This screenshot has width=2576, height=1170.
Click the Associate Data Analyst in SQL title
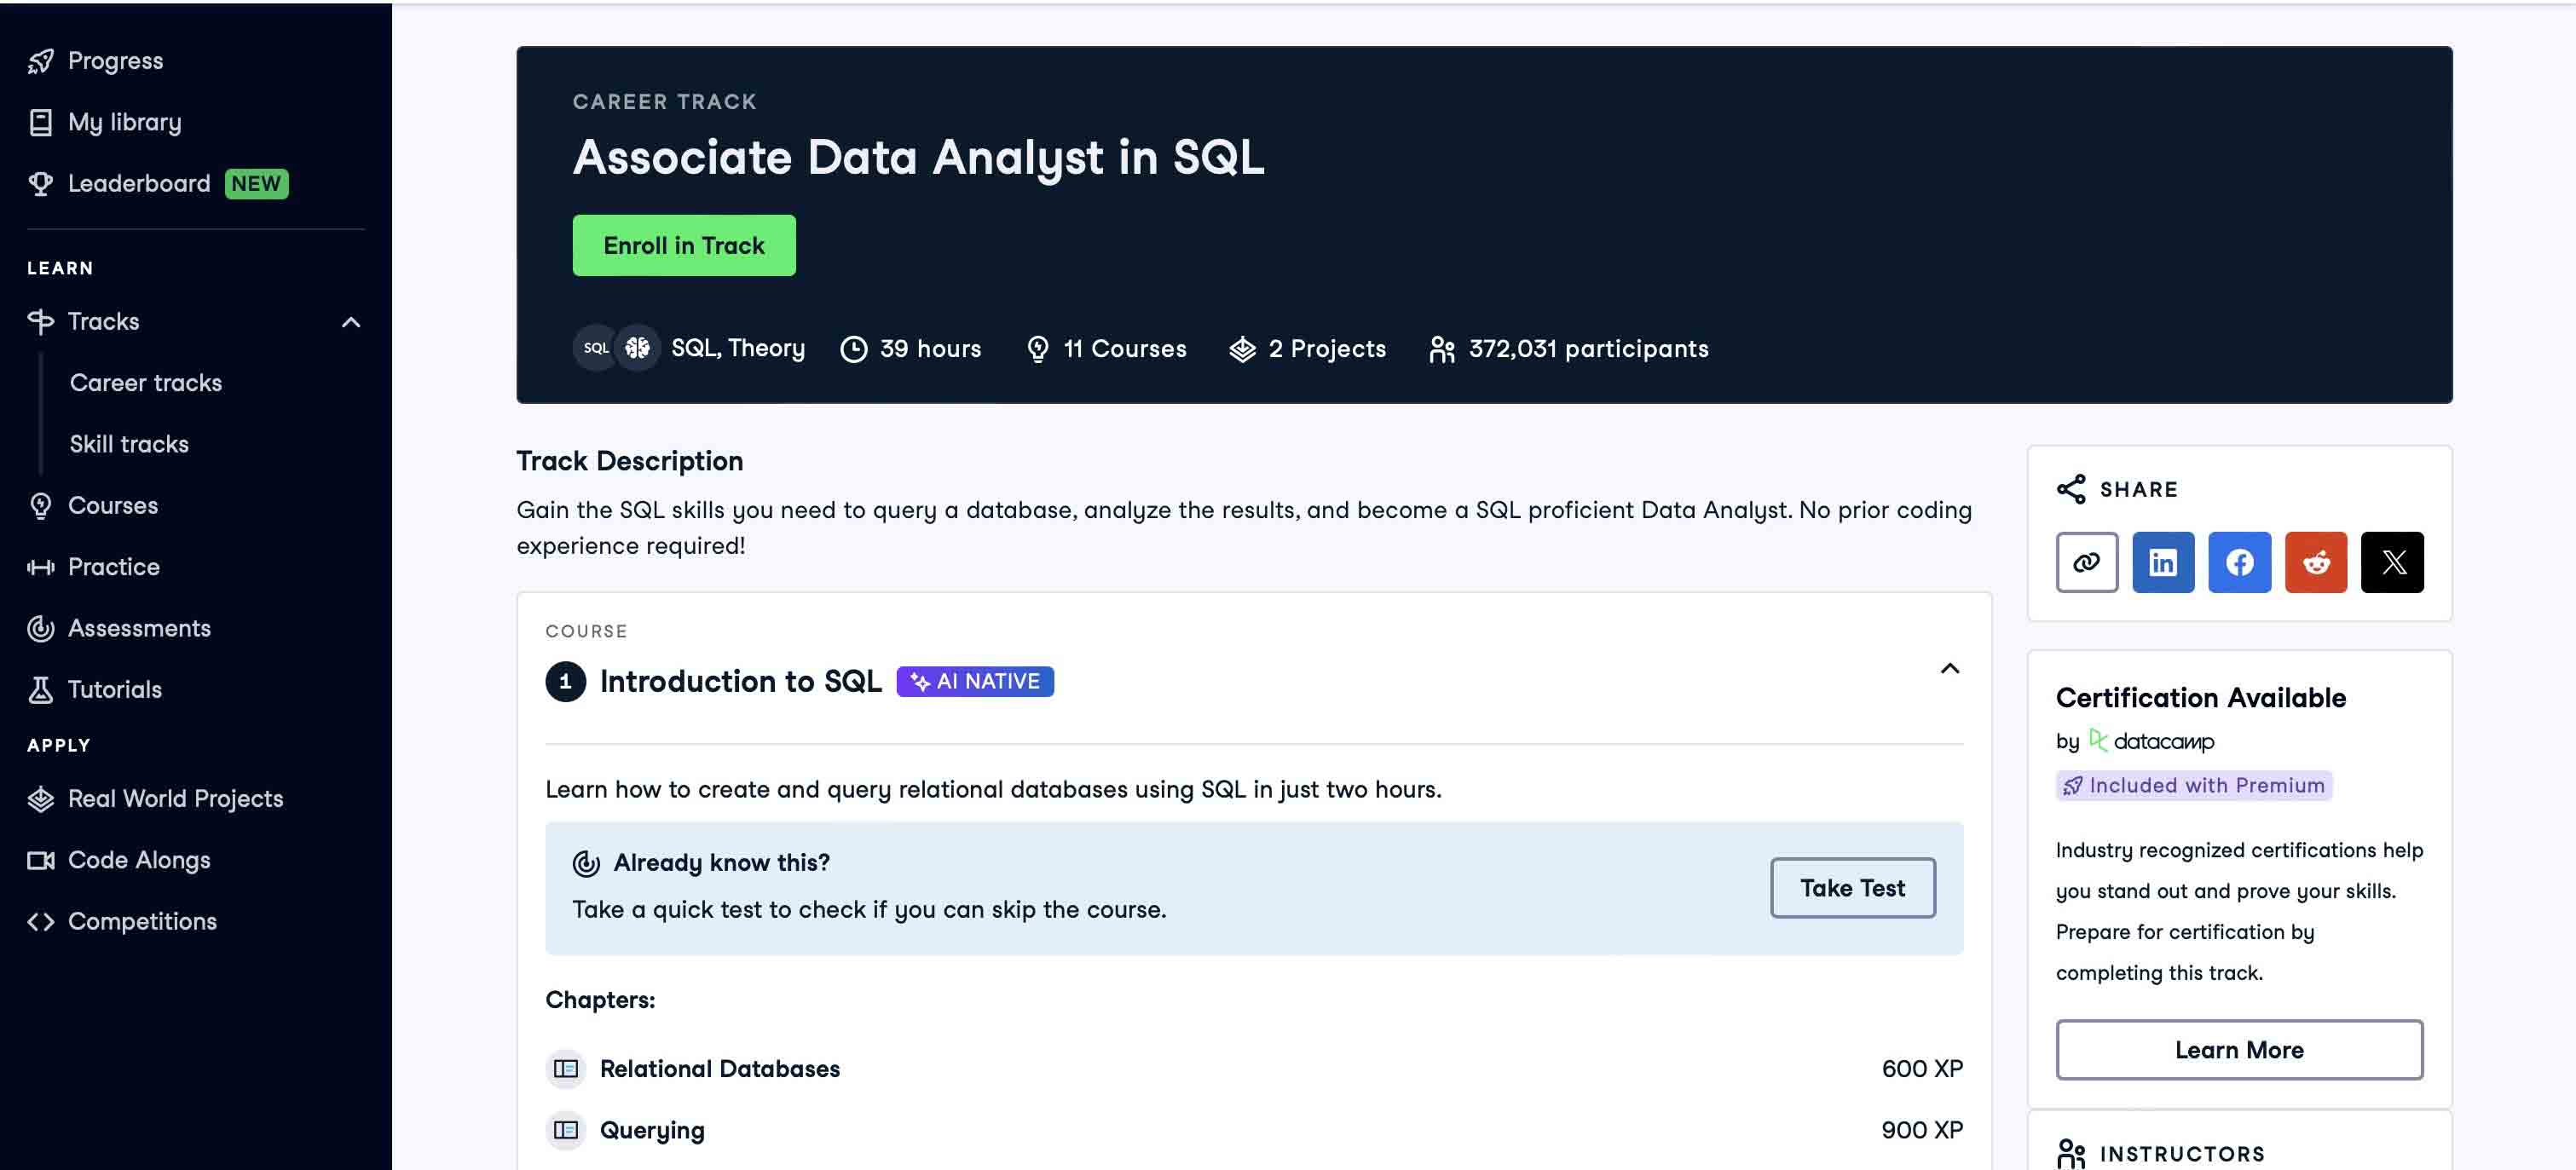[x=919, y=157]
